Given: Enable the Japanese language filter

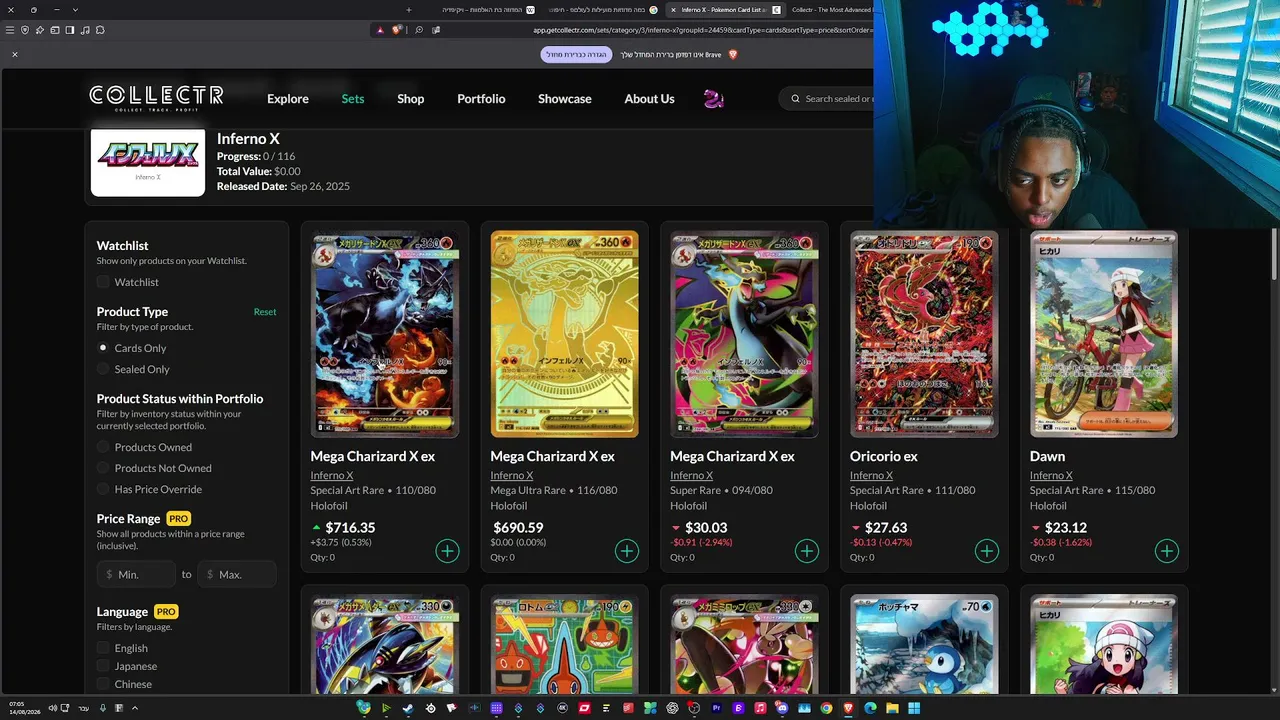Looking at the screenshot, I should pos(103,666).
